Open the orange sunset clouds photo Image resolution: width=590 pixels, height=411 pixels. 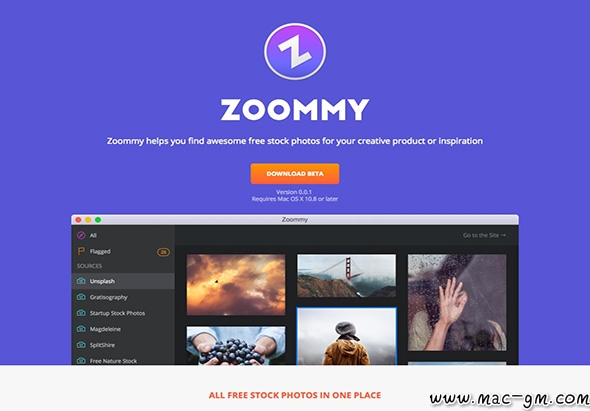click(236, 285)
